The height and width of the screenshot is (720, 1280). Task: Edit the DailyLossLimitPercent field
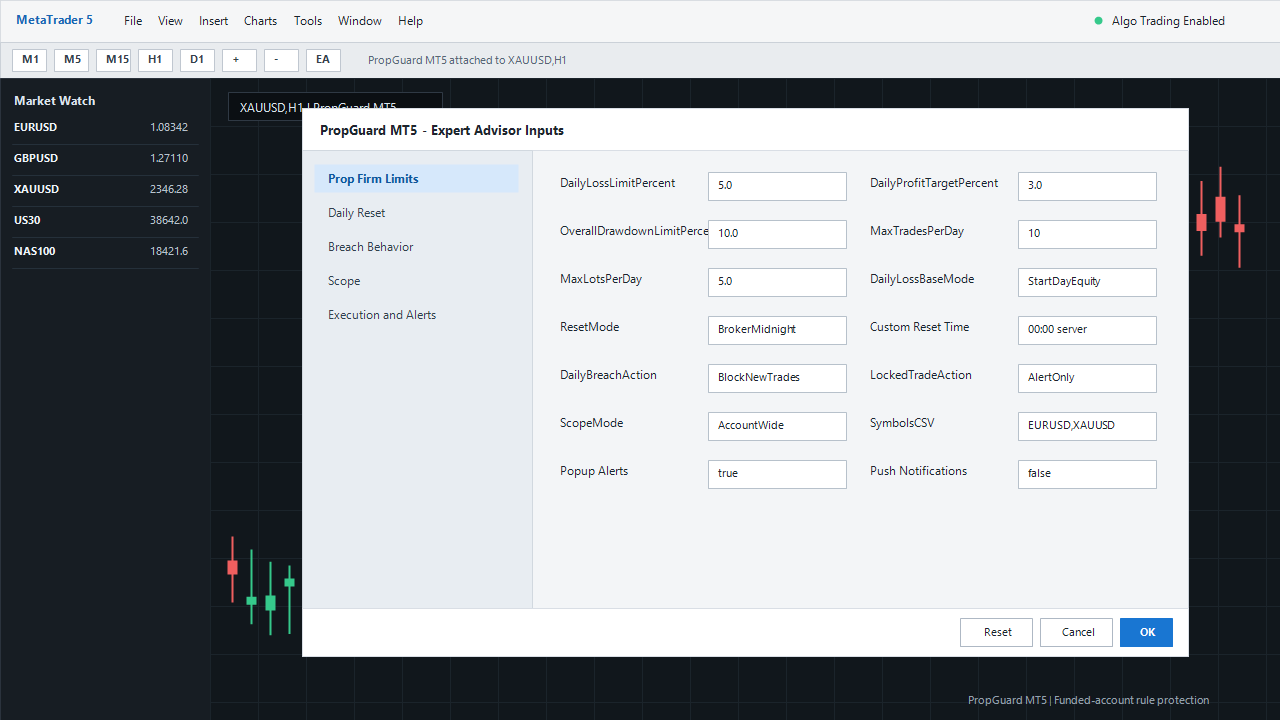click(777, 186)
